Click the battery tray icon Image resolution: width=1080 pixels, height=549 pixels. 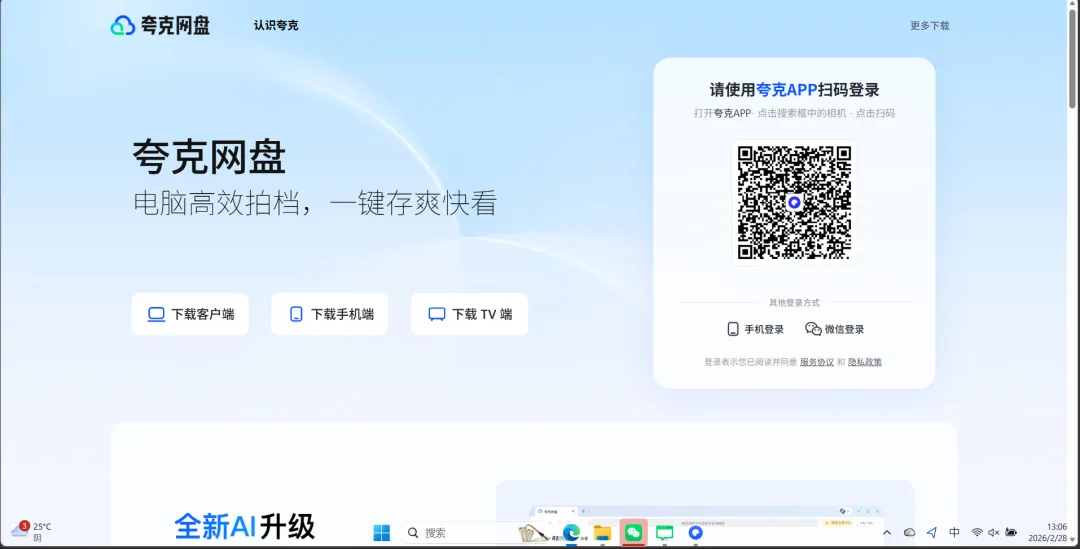click(1011, 532)
